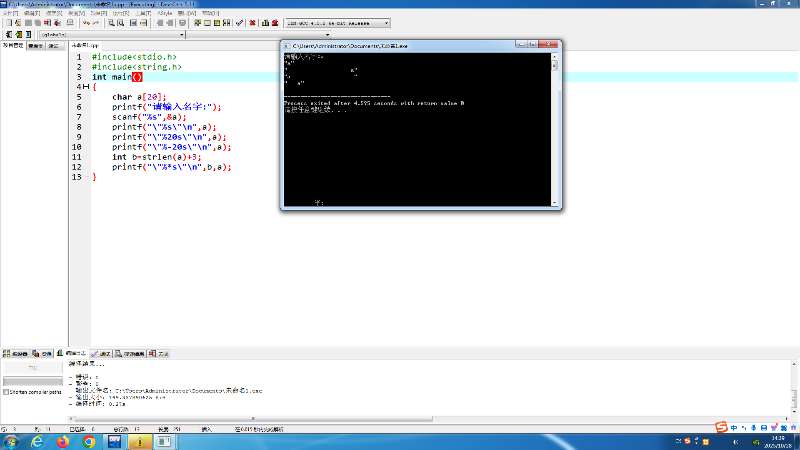The height and width of the screenshot is (450, 800).
Task: Open the 工具 (Tools) menu
Action: pyautogui.click(x=143, y=13)
